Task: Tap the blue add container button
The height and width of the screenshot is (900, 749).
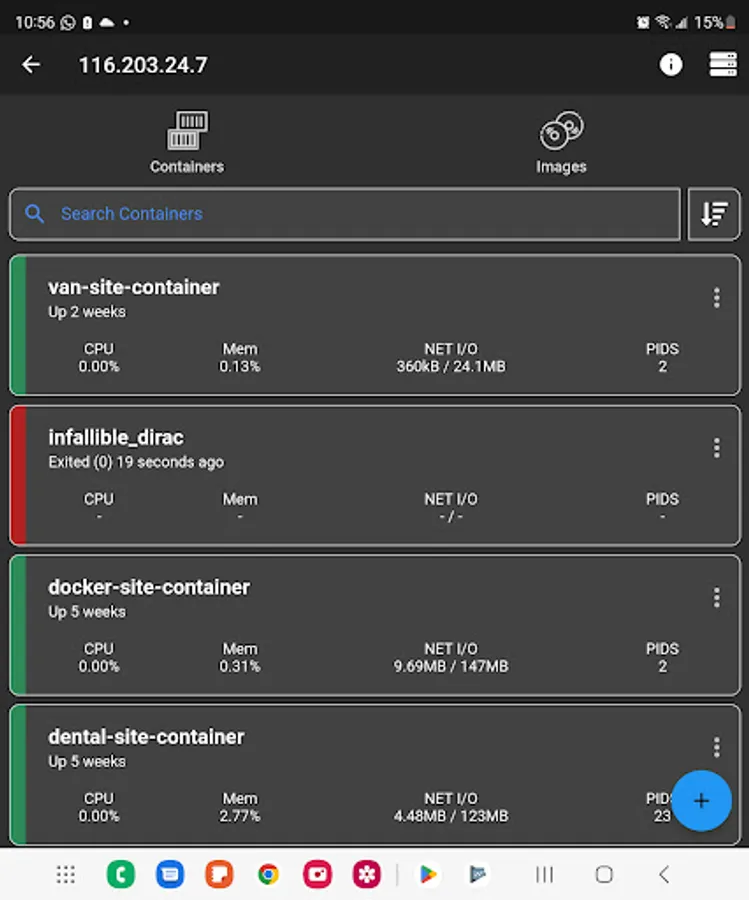Action: click(701, 801)
